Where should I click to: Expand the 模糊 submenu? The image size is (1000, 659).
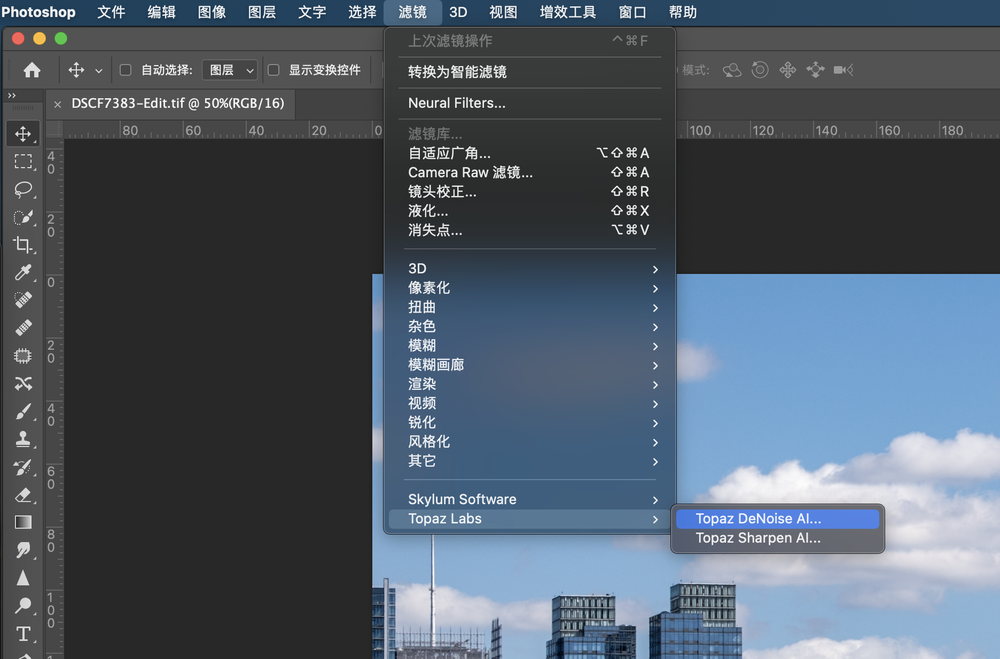531,345
